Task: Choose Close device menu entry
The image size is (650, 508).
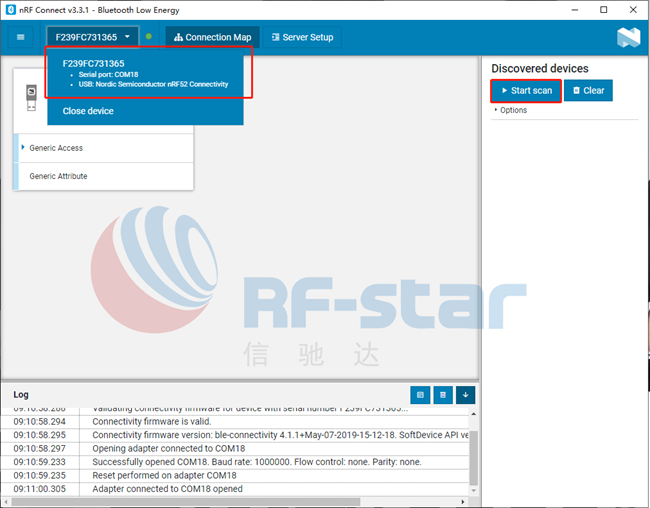Action: tap(88, 111)
